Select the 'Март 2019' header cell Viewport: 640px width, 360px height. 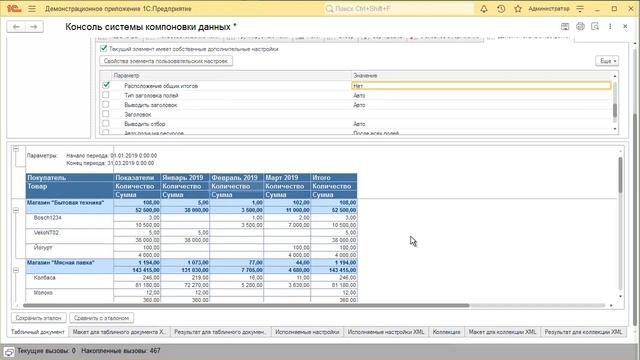click(x=287, y=178)
